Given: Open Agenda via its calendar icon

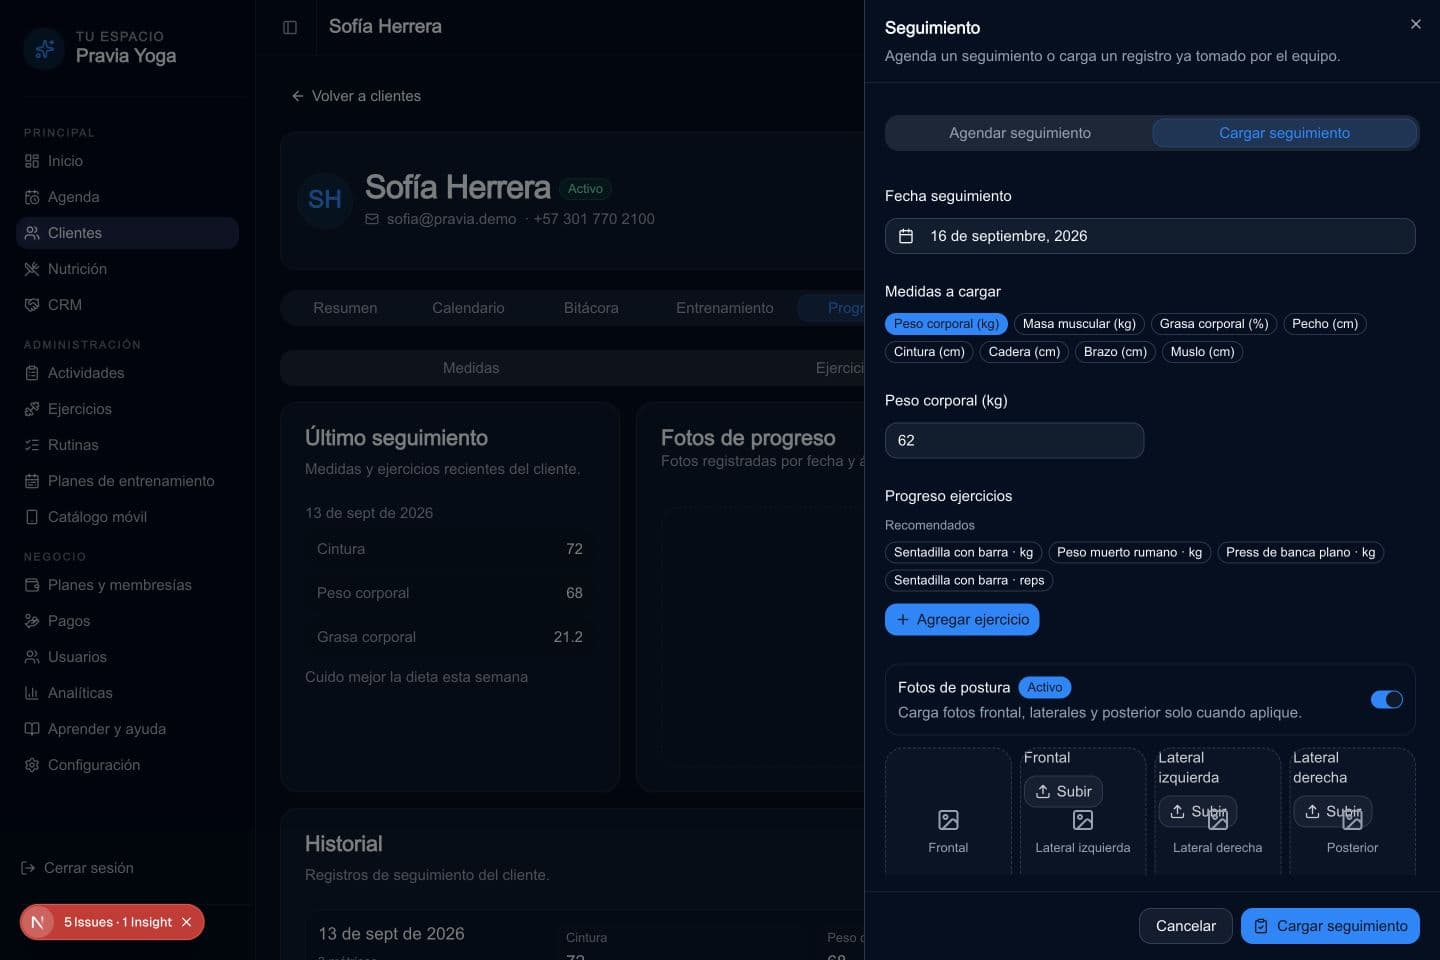Looking at the screenshot, I should [x=32, y=197].
